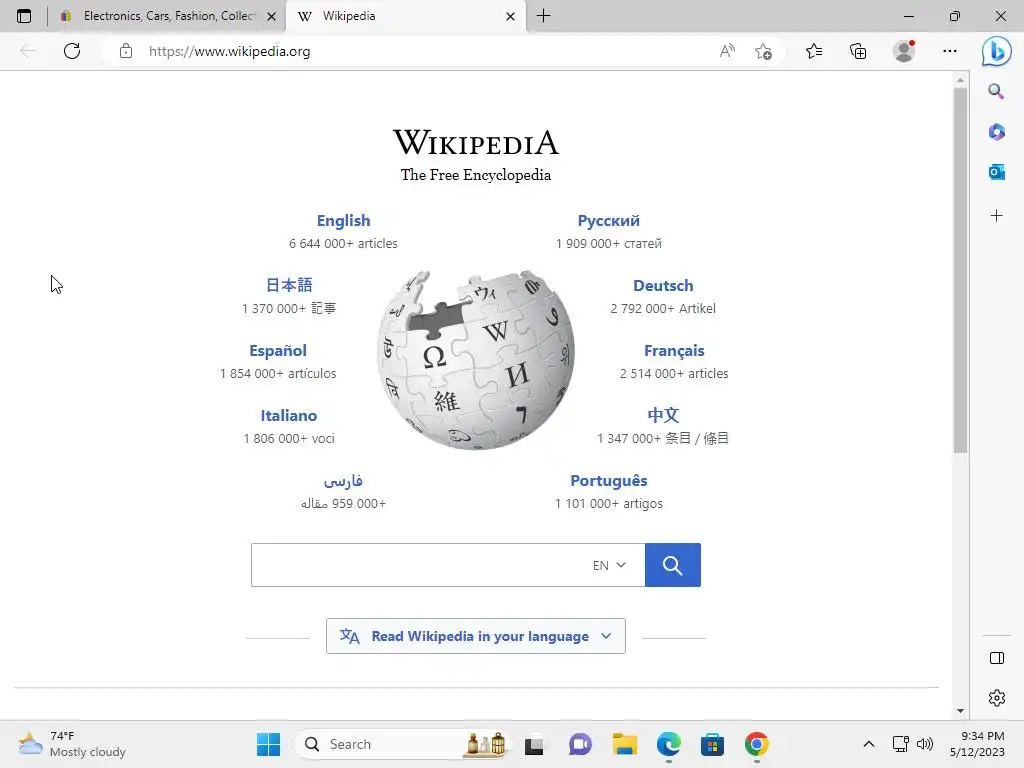1024x768 pixels.
Task: Open Task View on the taskbar
Action: coord(534,744)
